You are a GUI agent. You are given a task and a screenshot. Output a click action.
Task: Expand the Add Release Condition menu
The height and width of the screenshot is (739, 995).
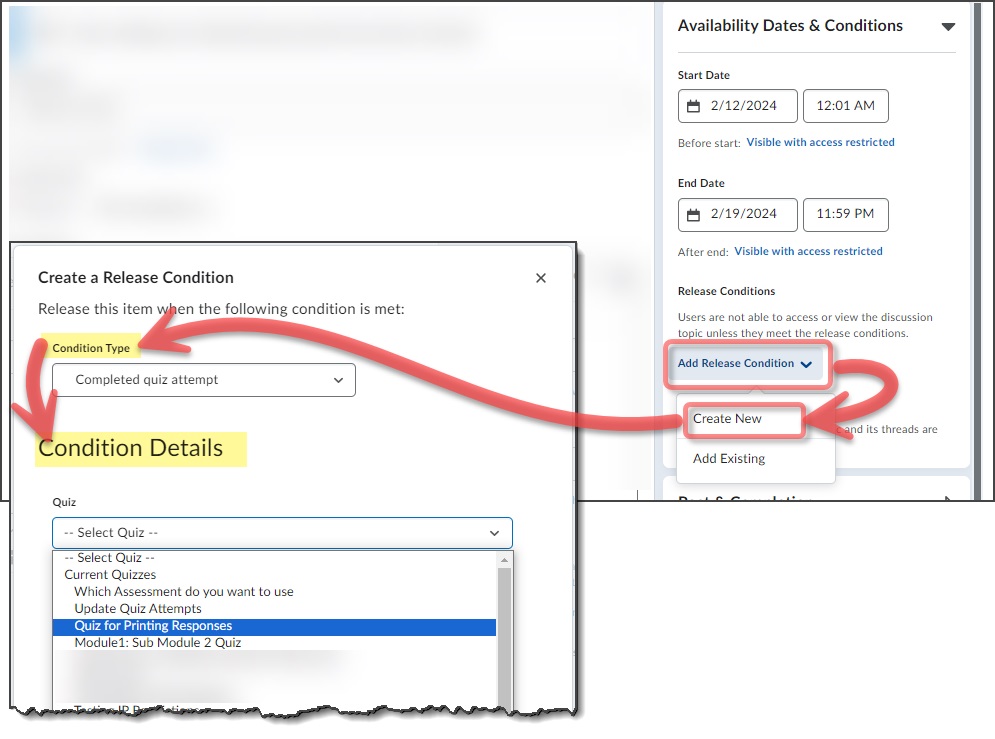(x=744, y=364)
